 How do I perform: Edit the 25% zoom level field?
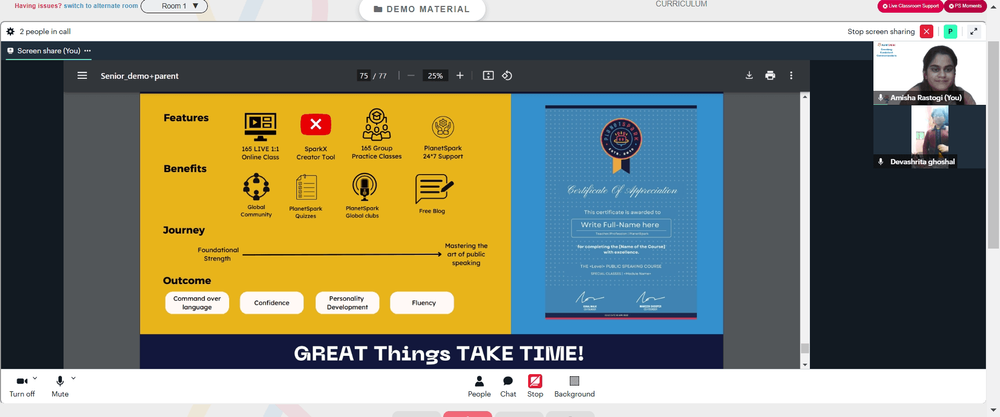(x=436, y=75)
